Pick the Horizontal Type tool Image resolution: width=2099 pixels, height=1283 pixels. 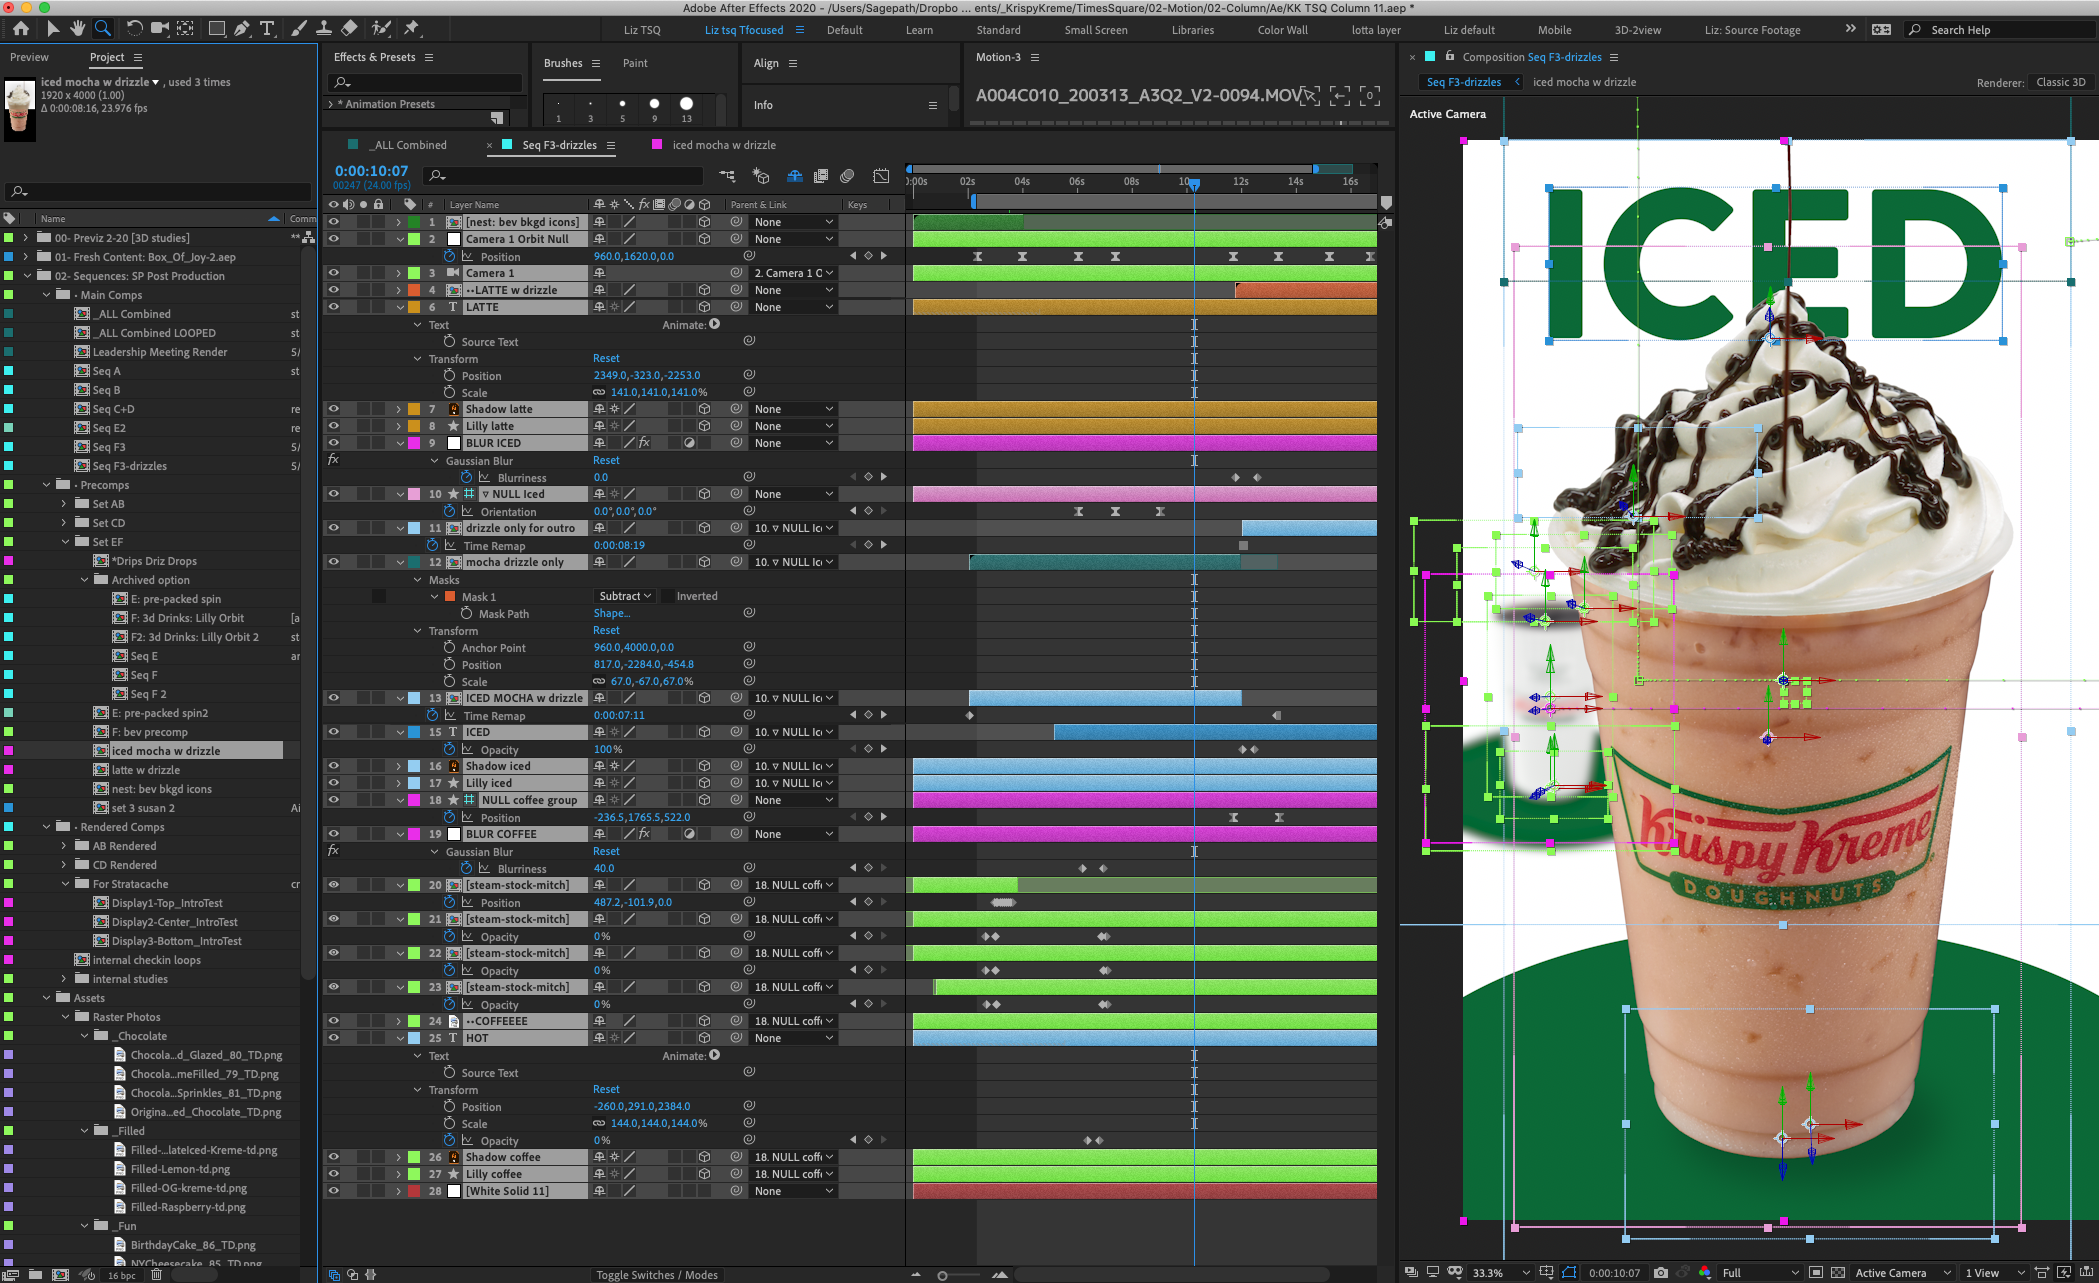(x=267, y=29)
